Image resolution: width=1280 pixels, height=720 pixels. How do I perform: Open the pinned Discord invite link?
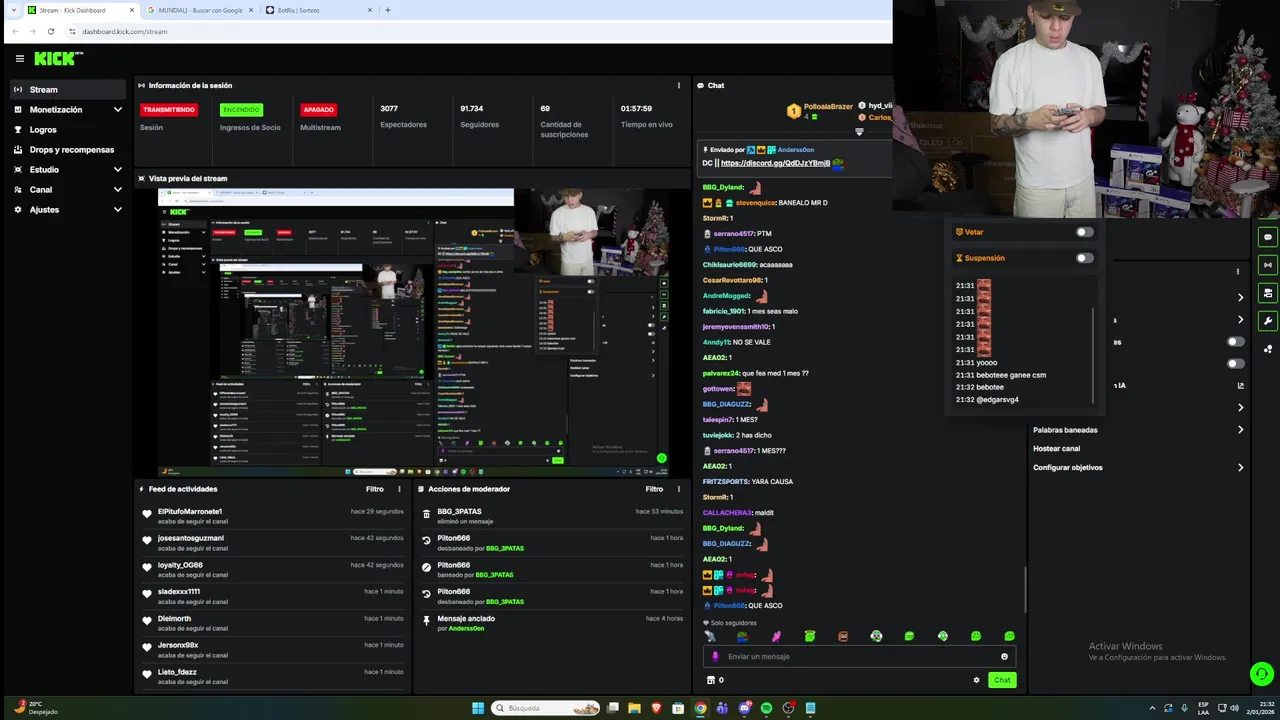[x=775, y=163]
